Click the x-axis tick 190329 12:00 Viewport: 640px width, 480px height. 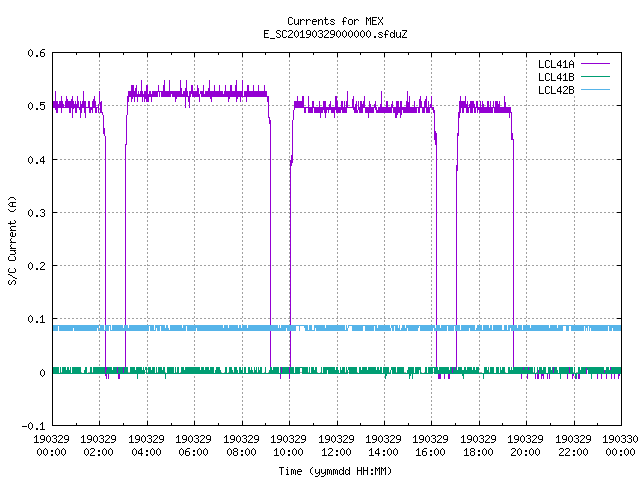pyautogui.click(x=336, y=446)
